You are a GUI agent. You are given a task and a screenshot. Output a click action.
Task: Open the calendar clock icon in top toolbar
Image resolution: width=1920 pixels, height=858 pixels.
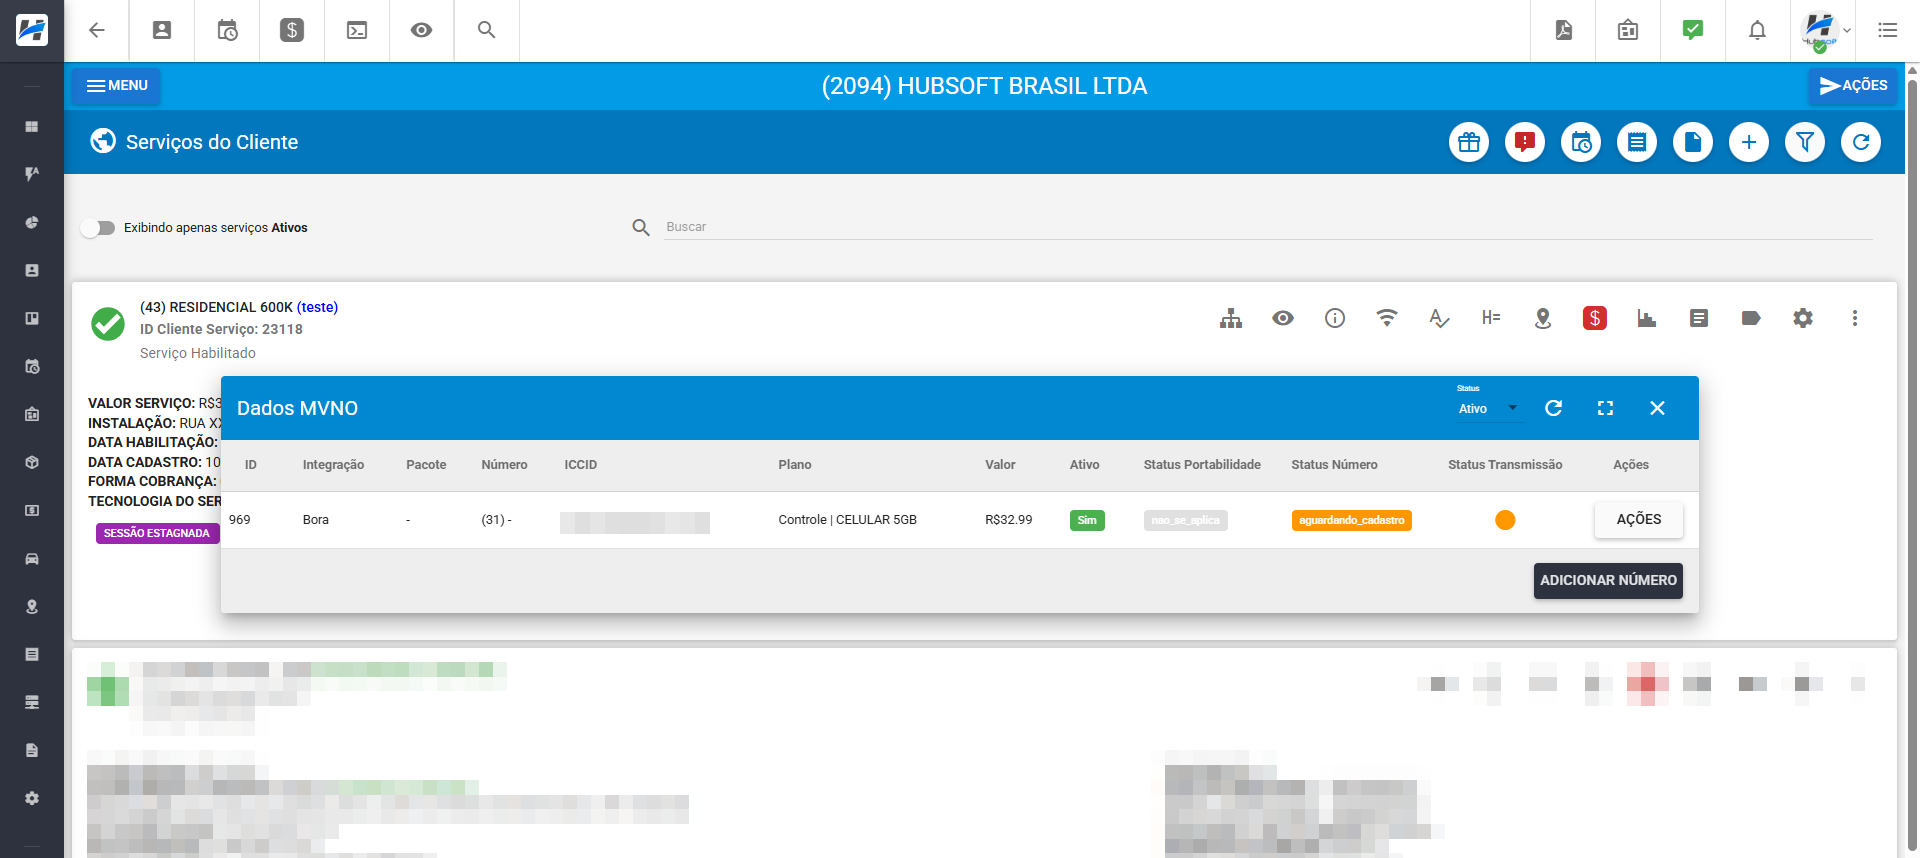tap(227, 30)
